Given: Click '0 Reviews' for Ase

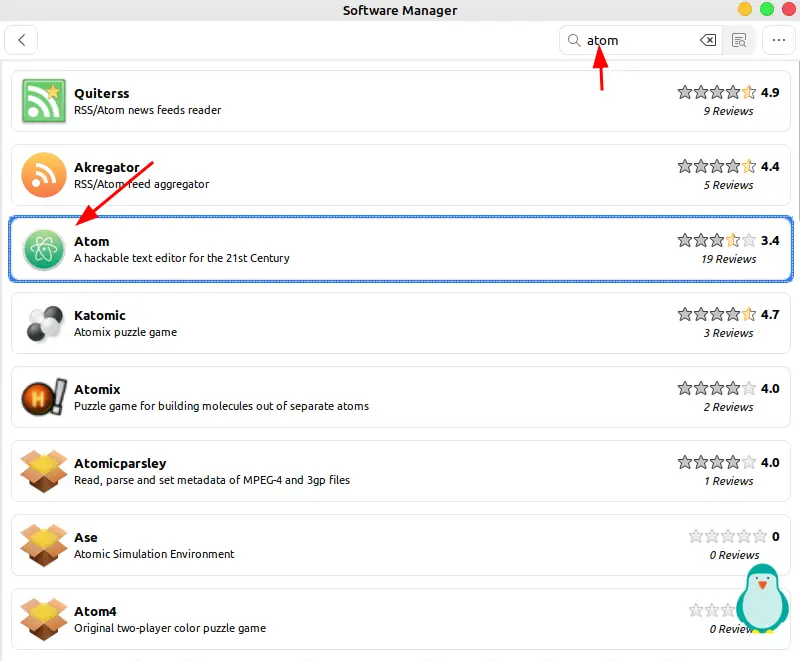Looking at the screenshot, I should (x=734, y=554).
